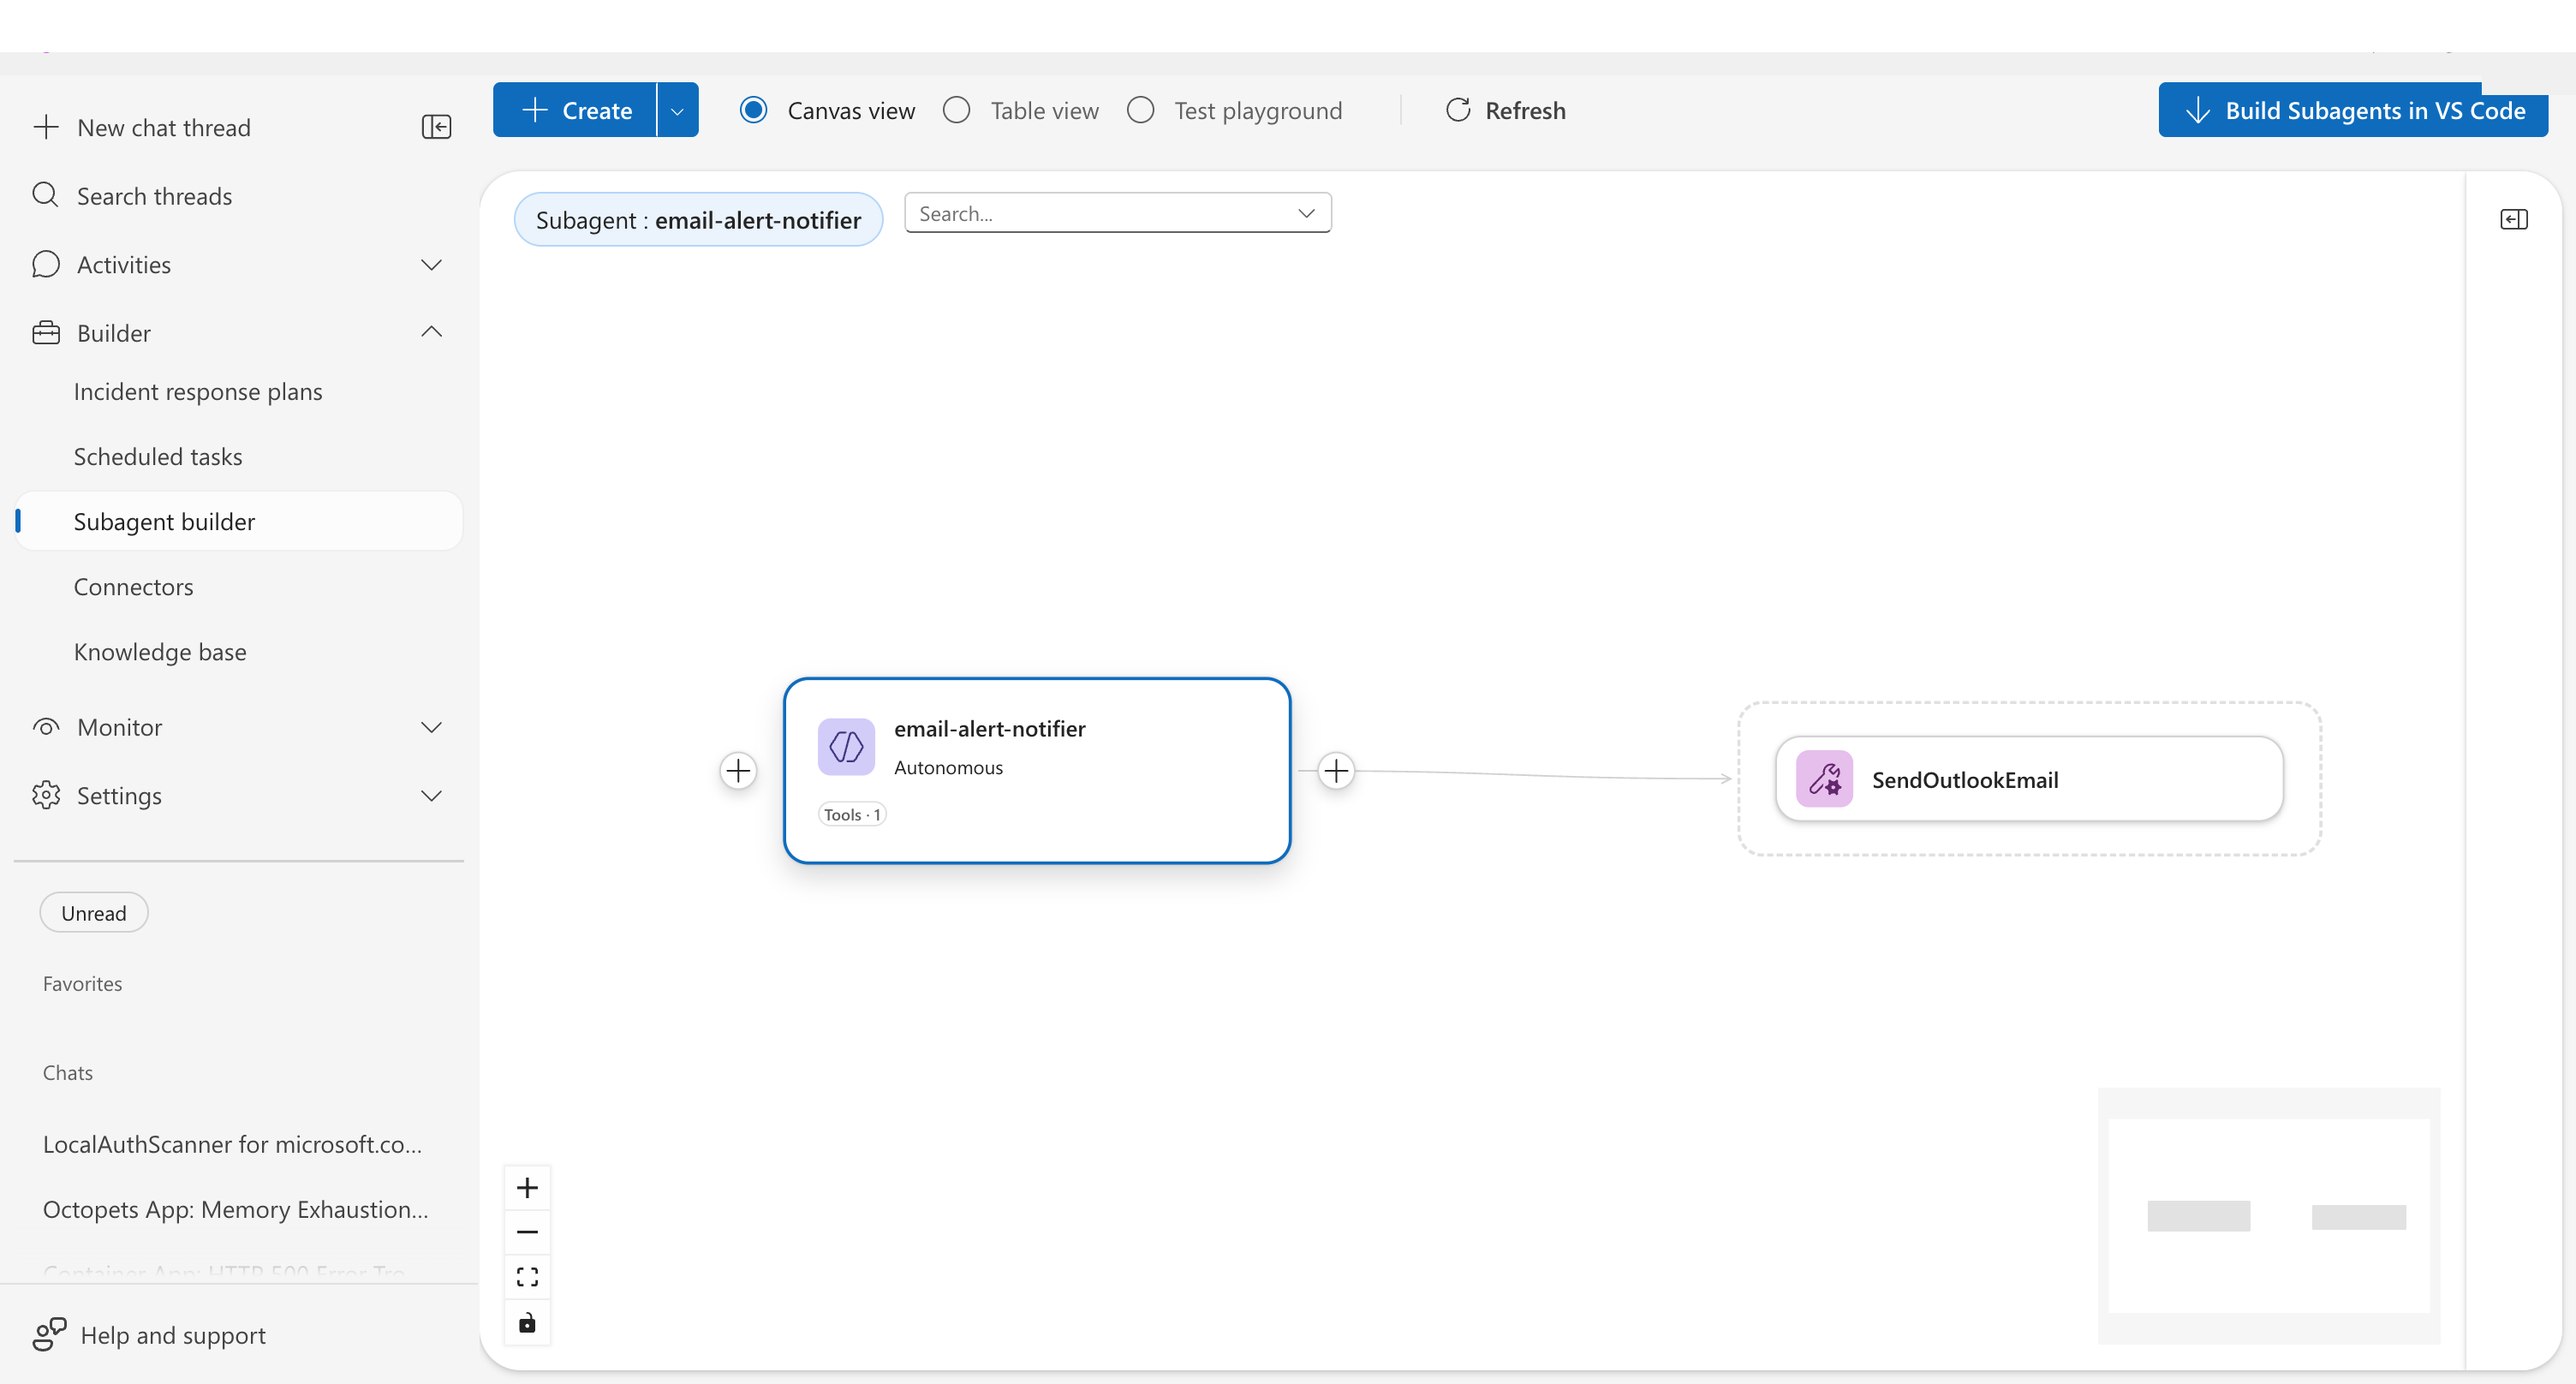Image resolution: width=2576 pixels, height=1384 pixels.
Task: Click the Tools · 1 badge
Action: (852, 814)
